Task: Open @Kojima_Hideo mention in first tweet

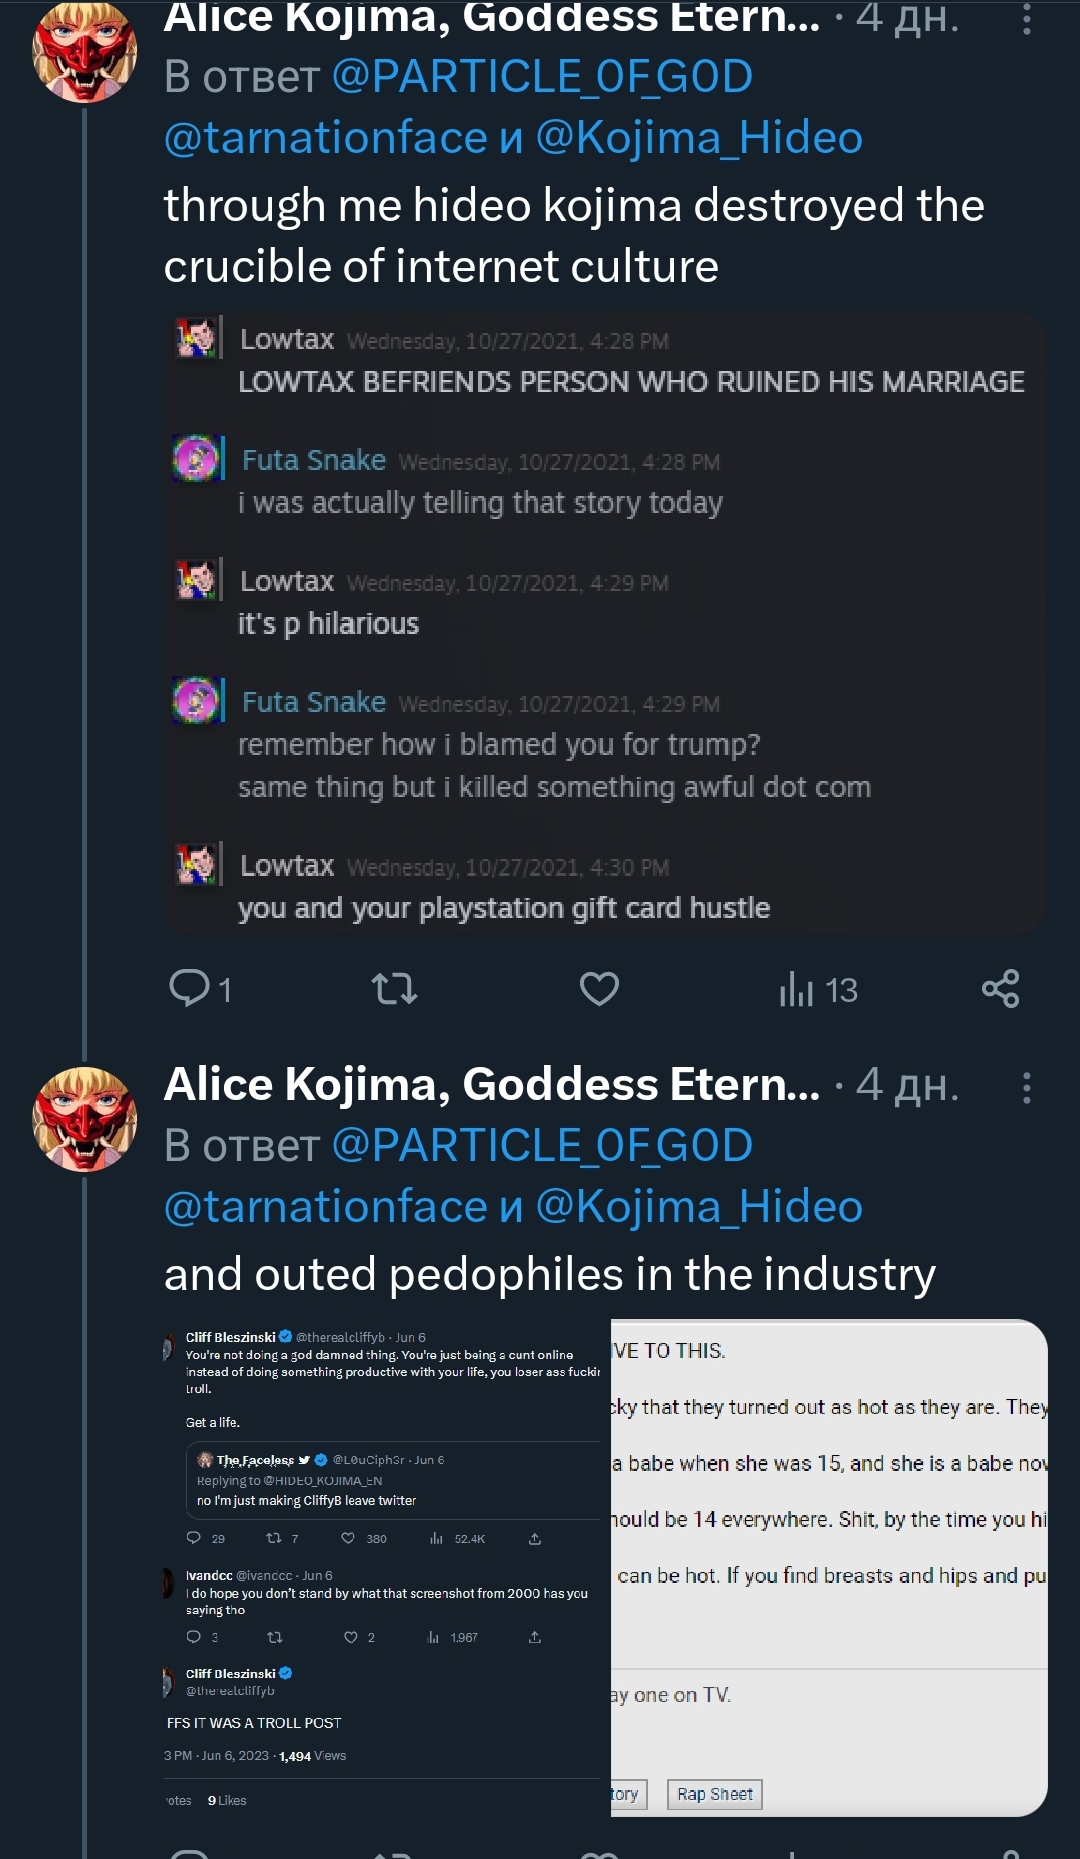Action: (699, 138)
